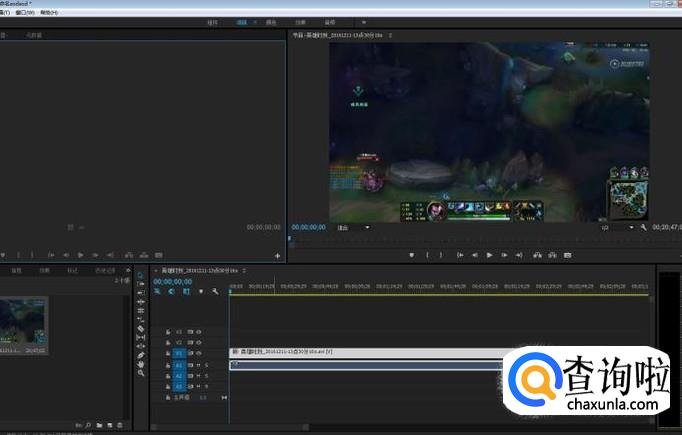The width and height of the screenshot is (682, 435).
Task: Switch to the highlighted editing workspace tab
Action: click(242, 21)
